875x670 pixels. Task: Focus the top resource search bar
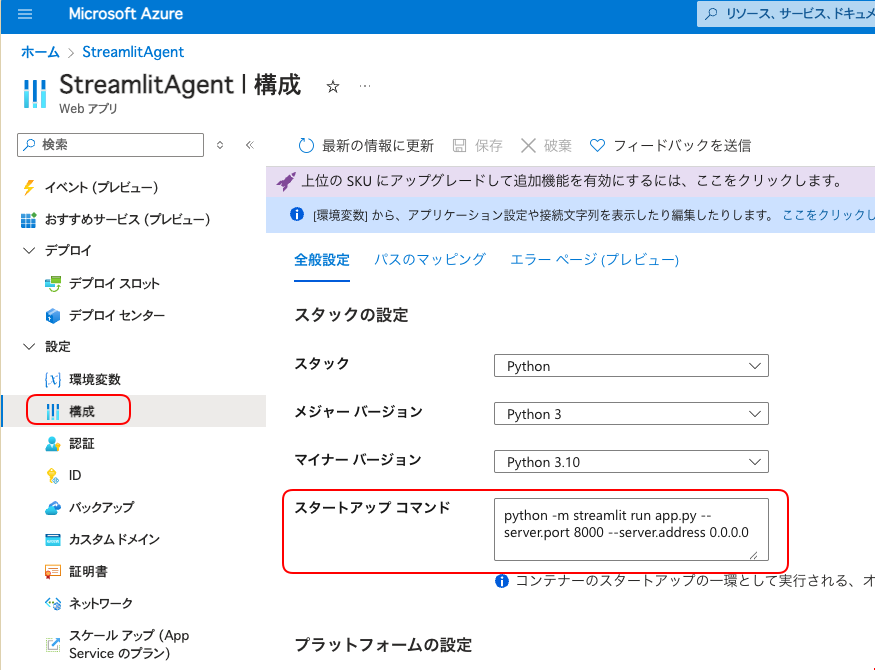click(x=786, y=14)
